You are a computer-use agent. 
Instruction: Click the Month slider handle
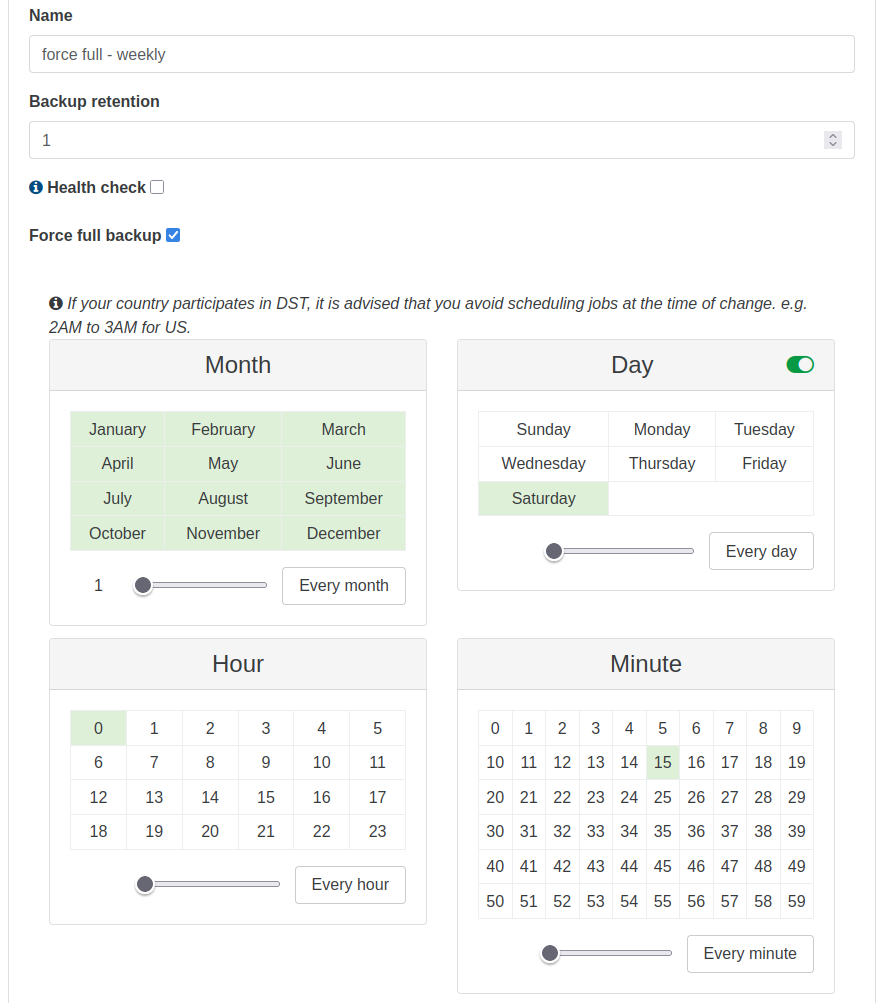(143, 585)
